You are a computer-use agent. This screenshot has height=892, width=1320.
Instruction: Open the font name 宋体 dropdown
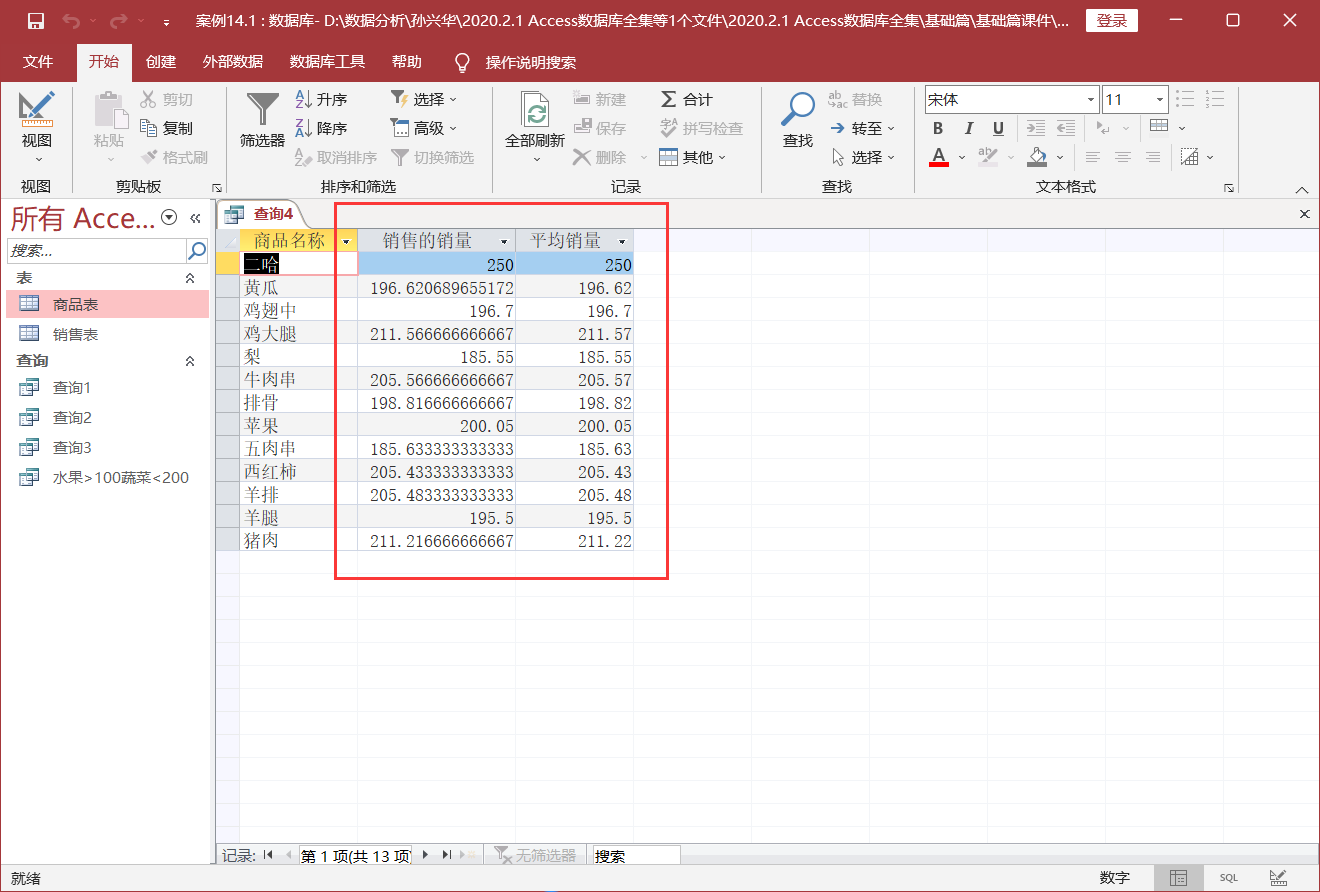[x=1091, y=100]
